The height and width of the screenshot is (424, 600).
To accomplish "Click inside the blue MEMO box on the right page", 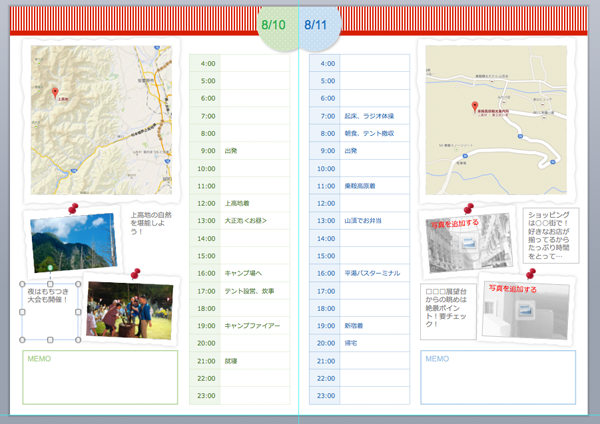I will pos(497,381).
